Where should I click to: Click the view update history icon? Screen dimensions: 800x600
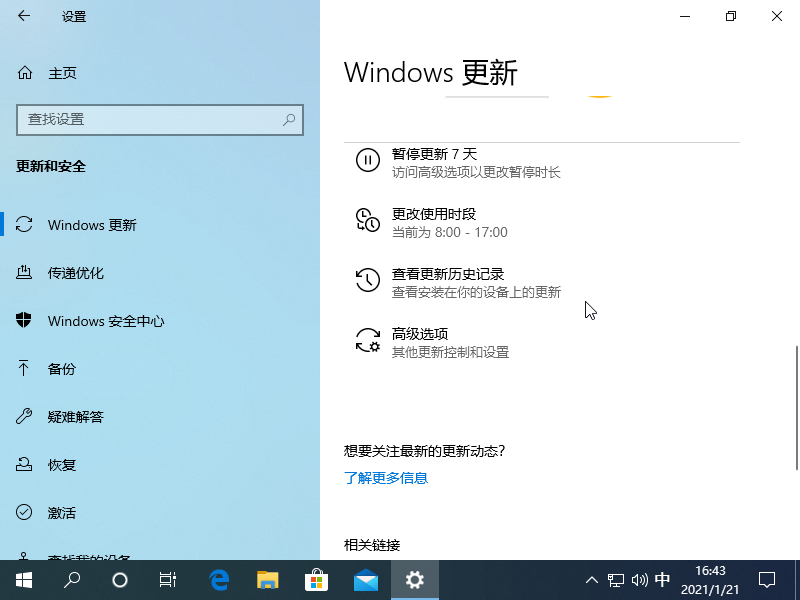point(368,281)
